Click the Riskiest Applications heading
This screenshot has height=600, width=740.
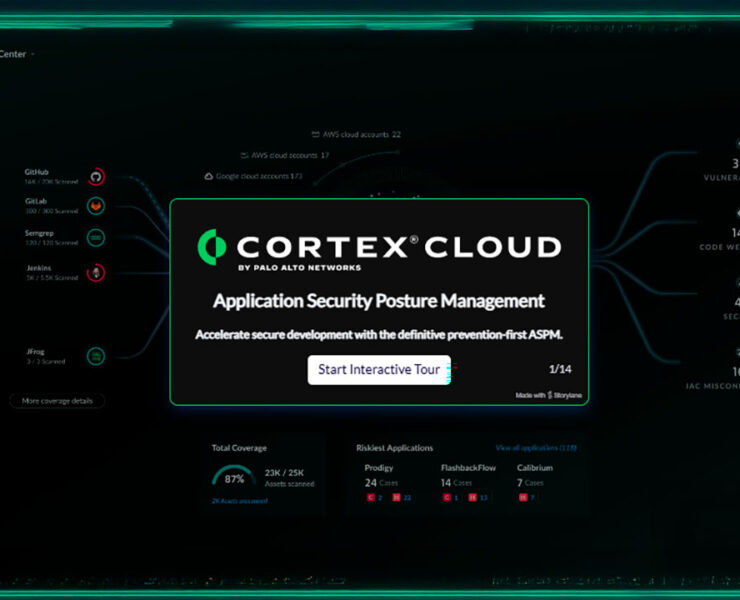pyautogui.click(x=395, y=448)
